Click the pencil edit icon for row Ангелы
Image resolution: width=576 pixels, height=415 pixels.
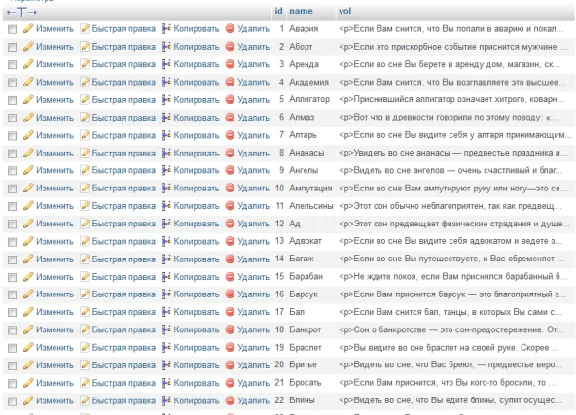click(28, 170)
